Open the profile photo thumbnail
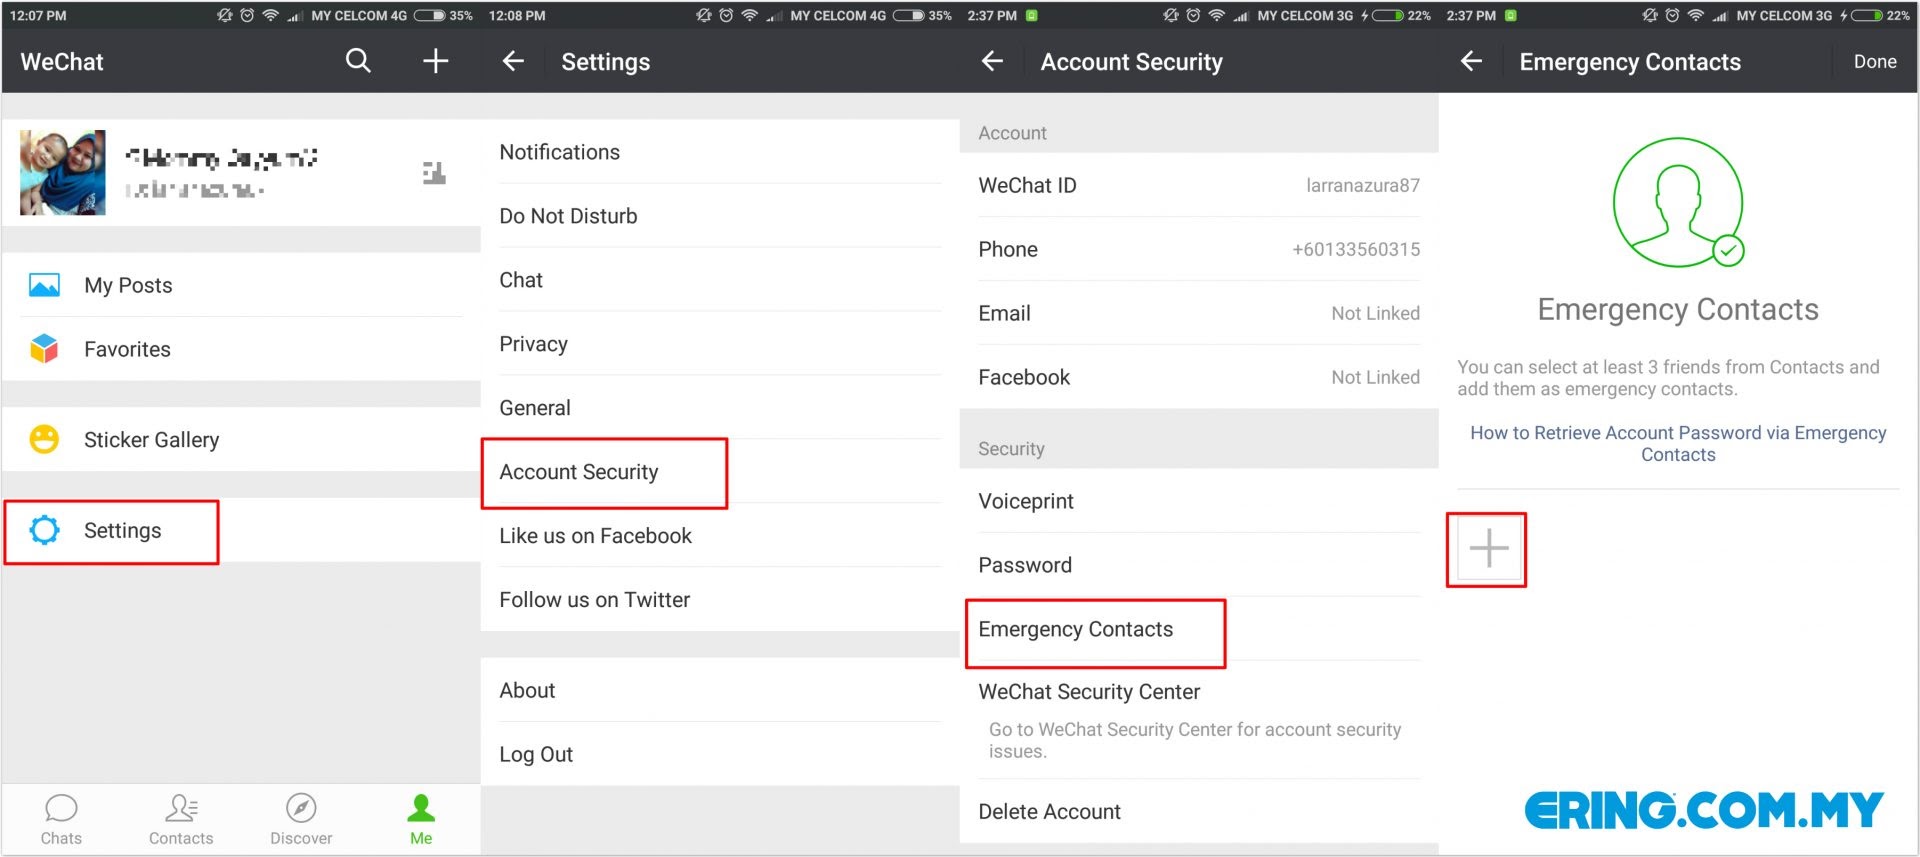The width and height of the screenshot is (1920, 857). [62, 172]
